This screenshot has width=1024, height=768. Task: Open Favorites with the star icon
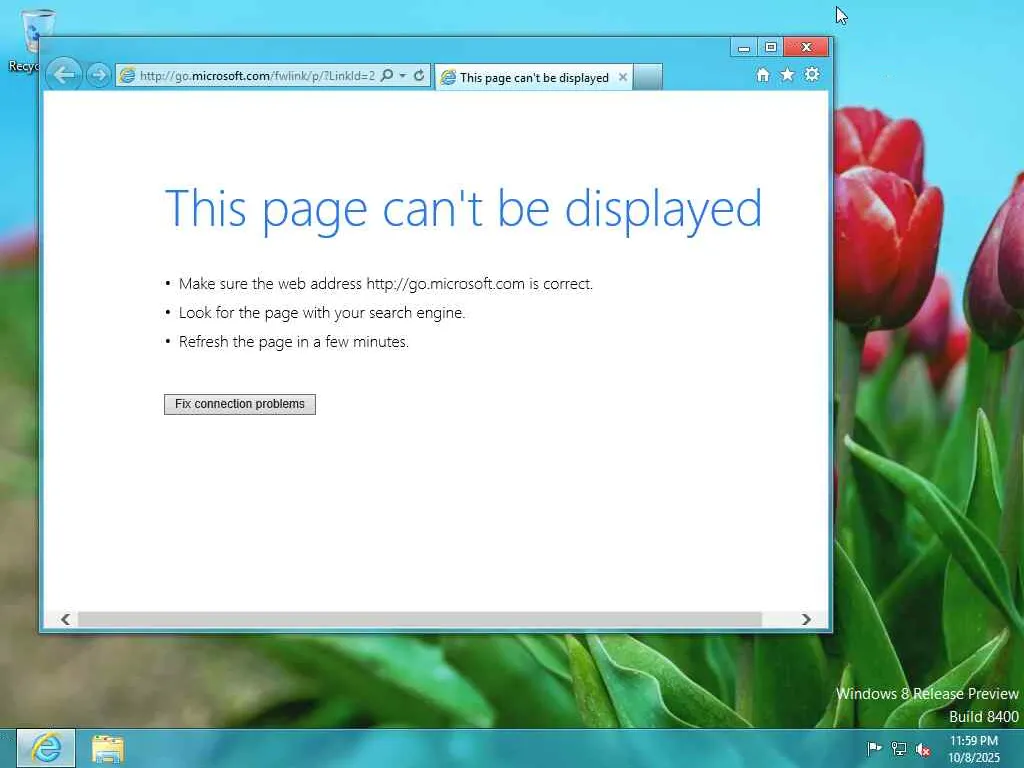[x=788, y=75]
